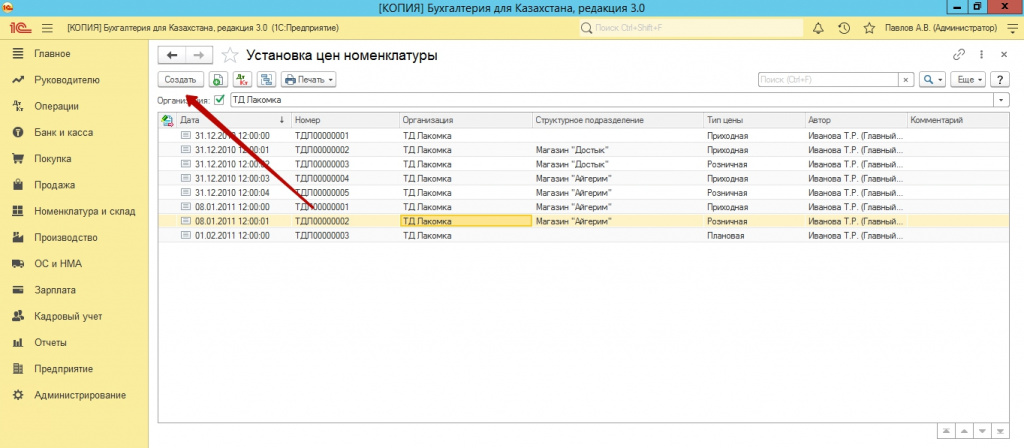Open favorites star in top bar

pyautogui.click(x=869, y=28)
